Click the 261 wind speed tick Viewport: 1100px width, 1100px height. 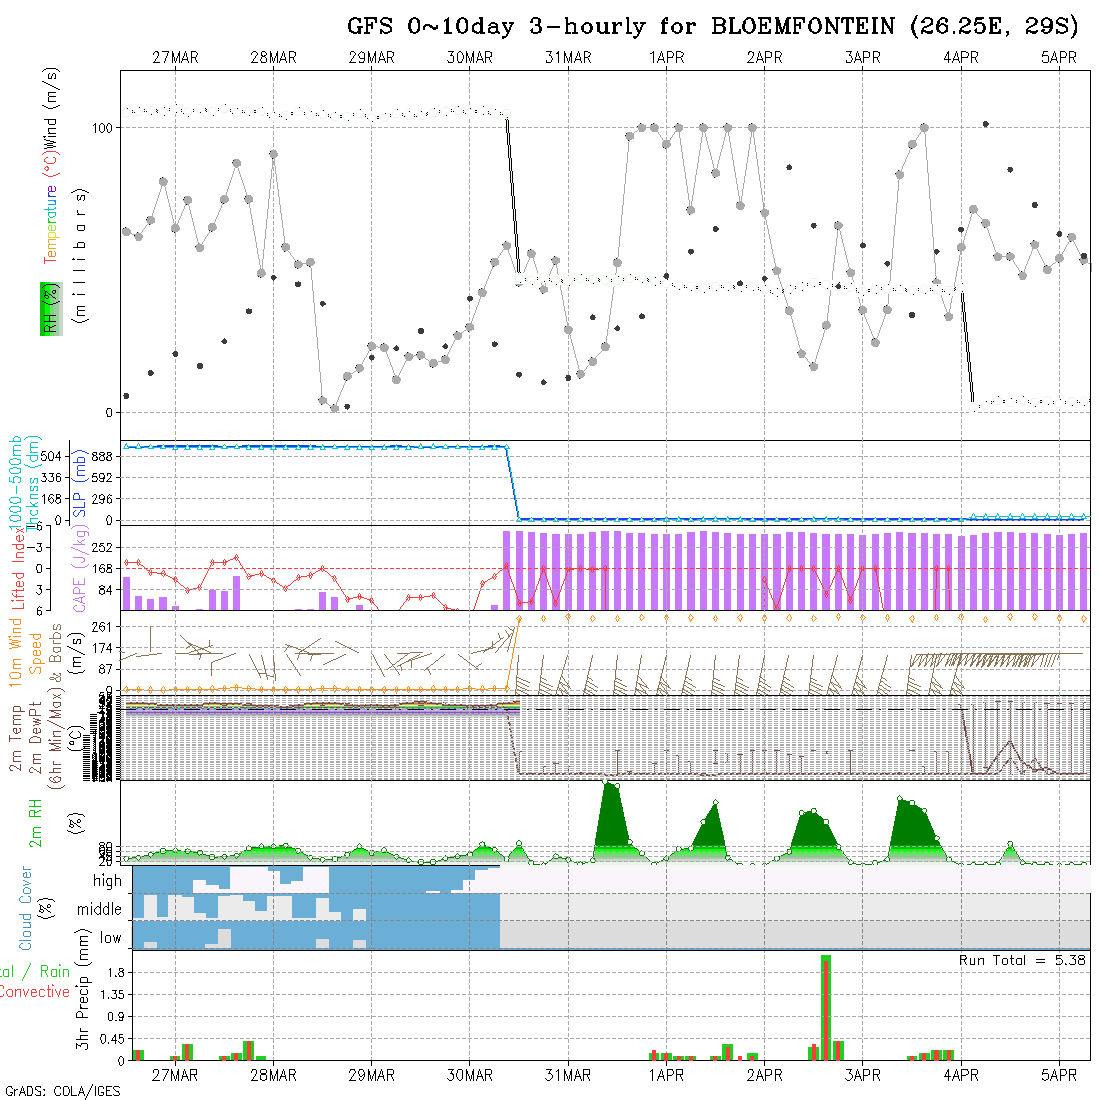[102, 627]
